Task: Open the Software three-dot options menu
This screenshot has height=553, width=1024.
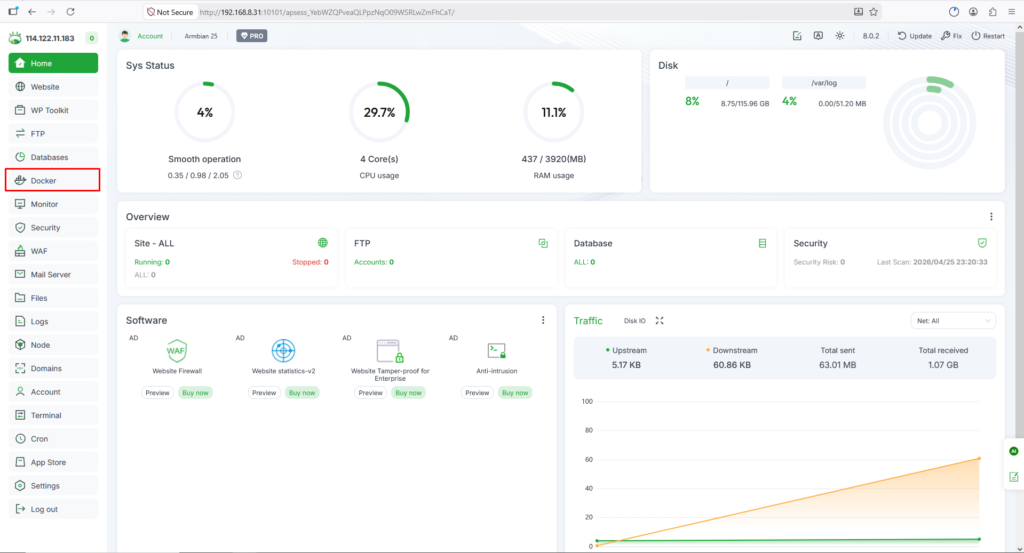Action: coord(543,320)
